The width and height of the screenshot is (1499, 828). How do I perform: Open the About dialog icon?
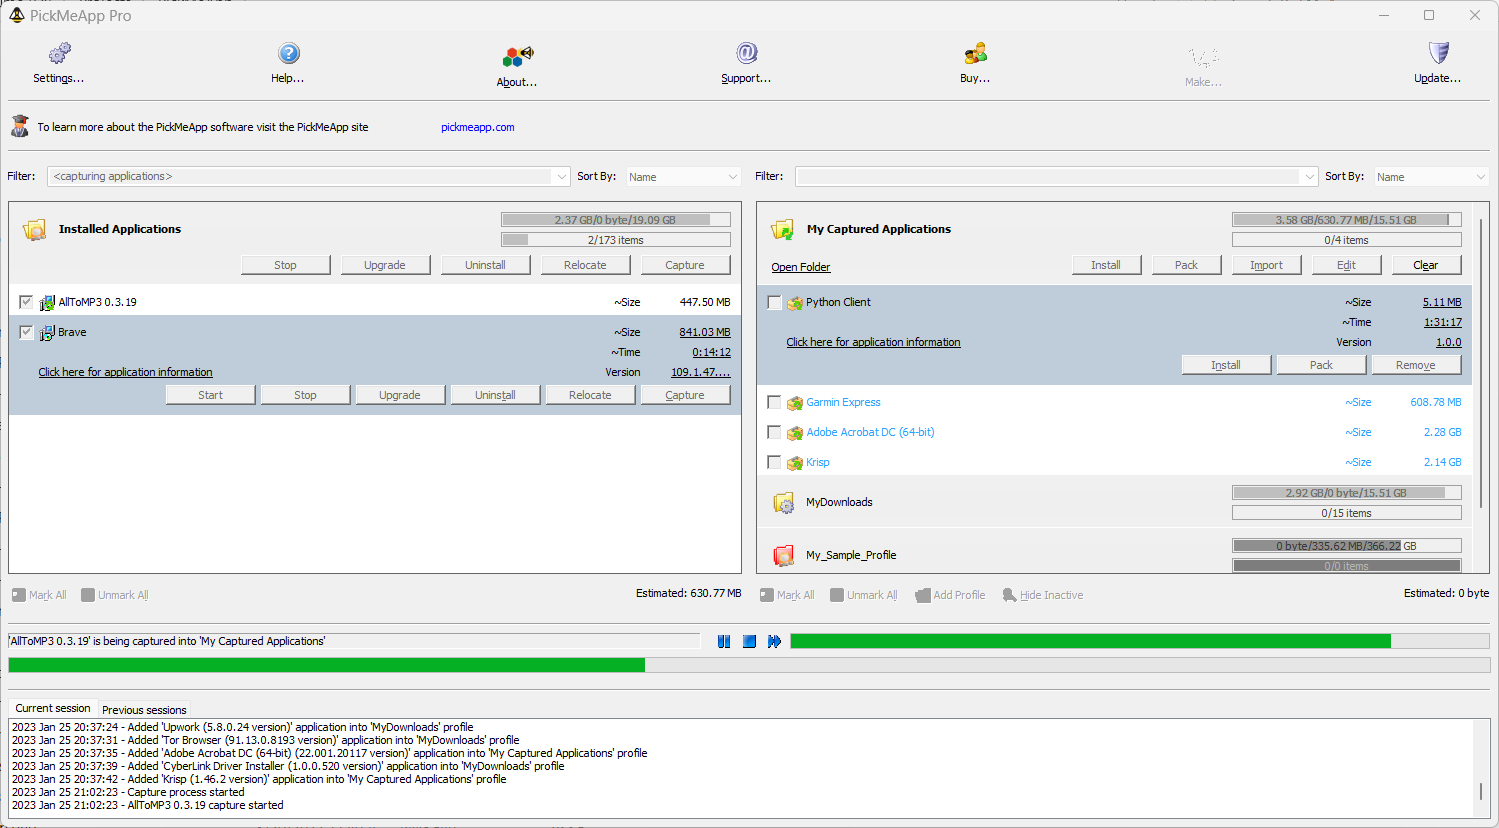pyautogui.click(x=517, y=56)
